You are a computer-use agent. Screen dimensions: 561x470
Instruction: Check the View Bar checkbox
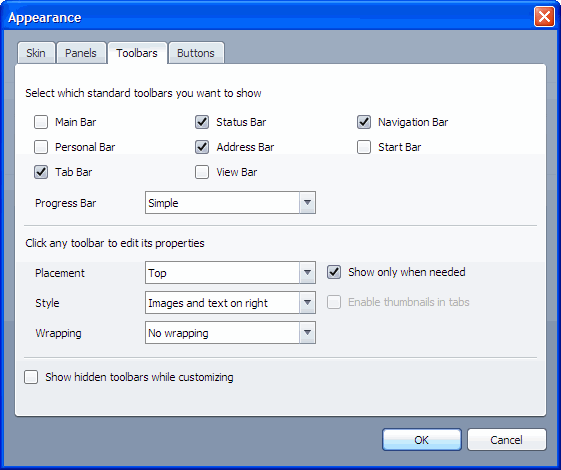pos(202,172)
